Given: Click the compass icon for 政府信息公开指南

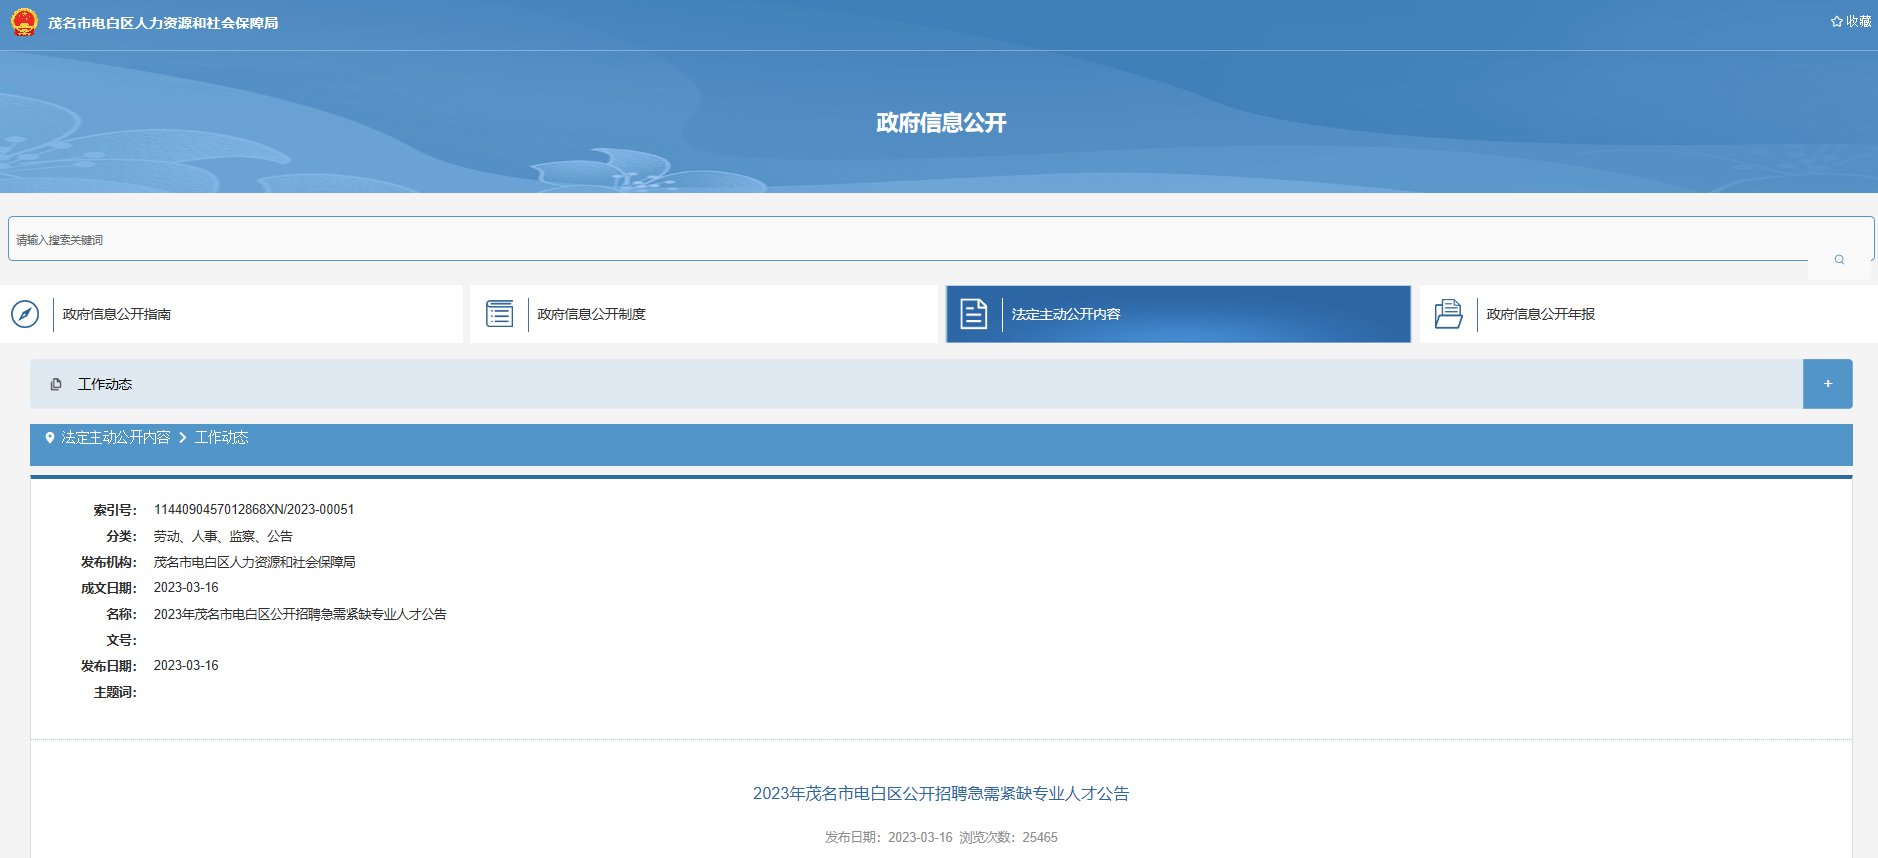Looking at the screenshot, I should click(x=25, y=314).
